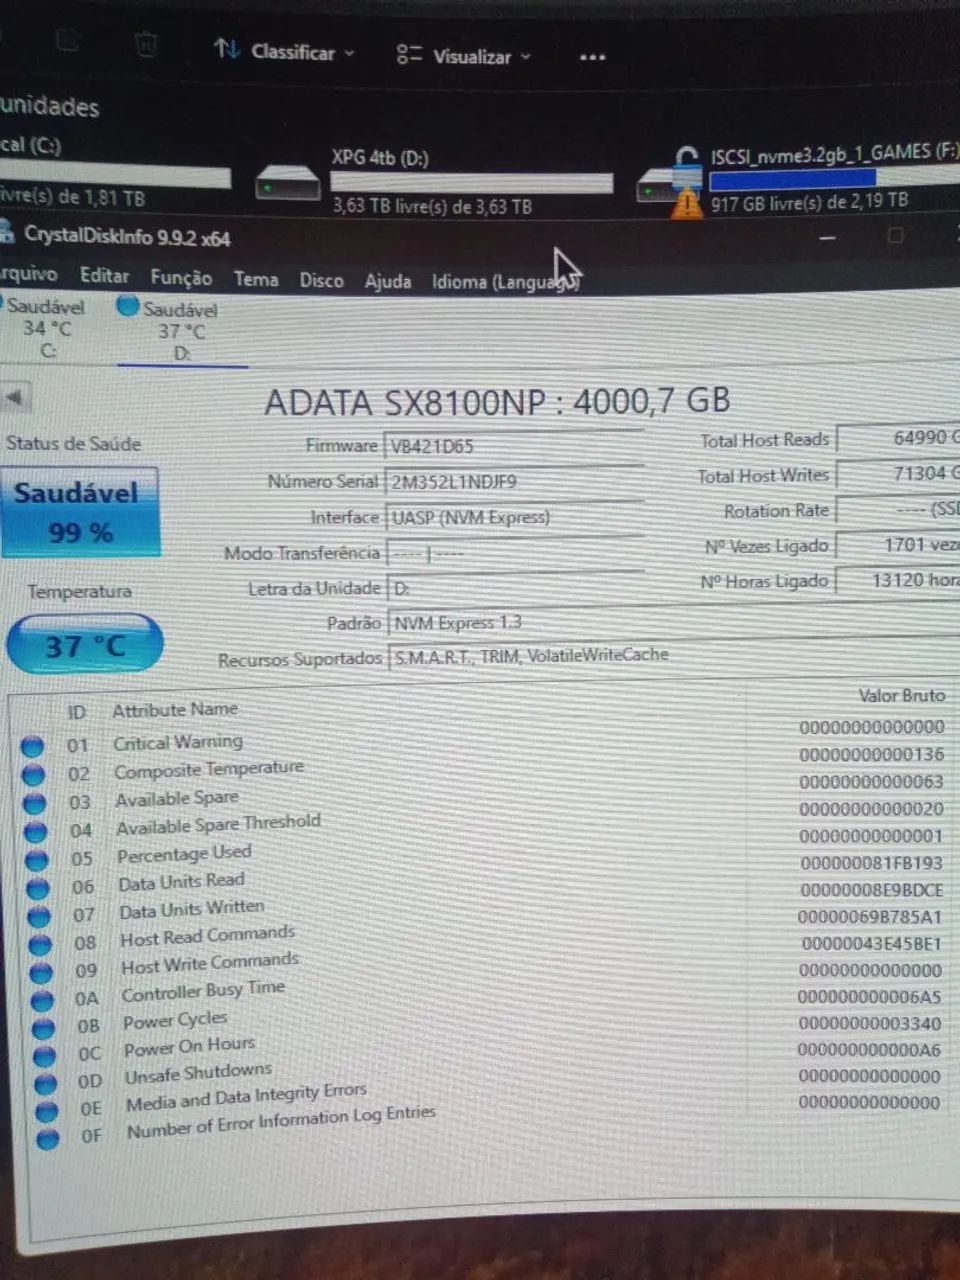Viewport: 960px width, 1280px height.
Task: Select the ISCSI_nvme3.2gb_1_GAMES (F:) drive icon
Action: pos(671,185)
